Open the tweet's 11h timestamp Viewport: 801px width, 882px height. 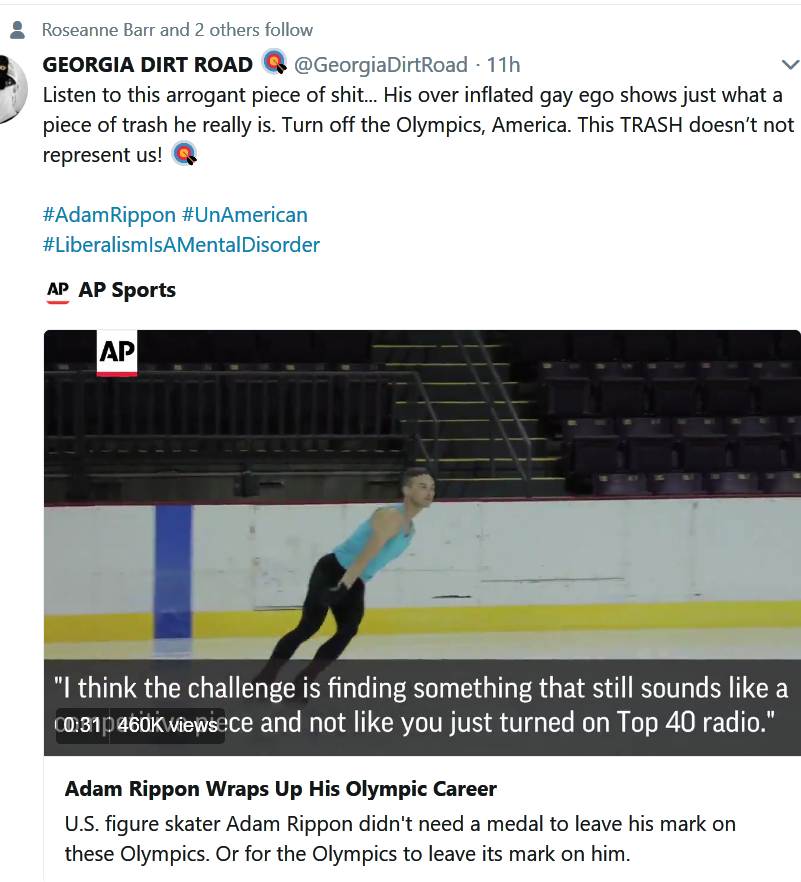[x=503, y=65]
